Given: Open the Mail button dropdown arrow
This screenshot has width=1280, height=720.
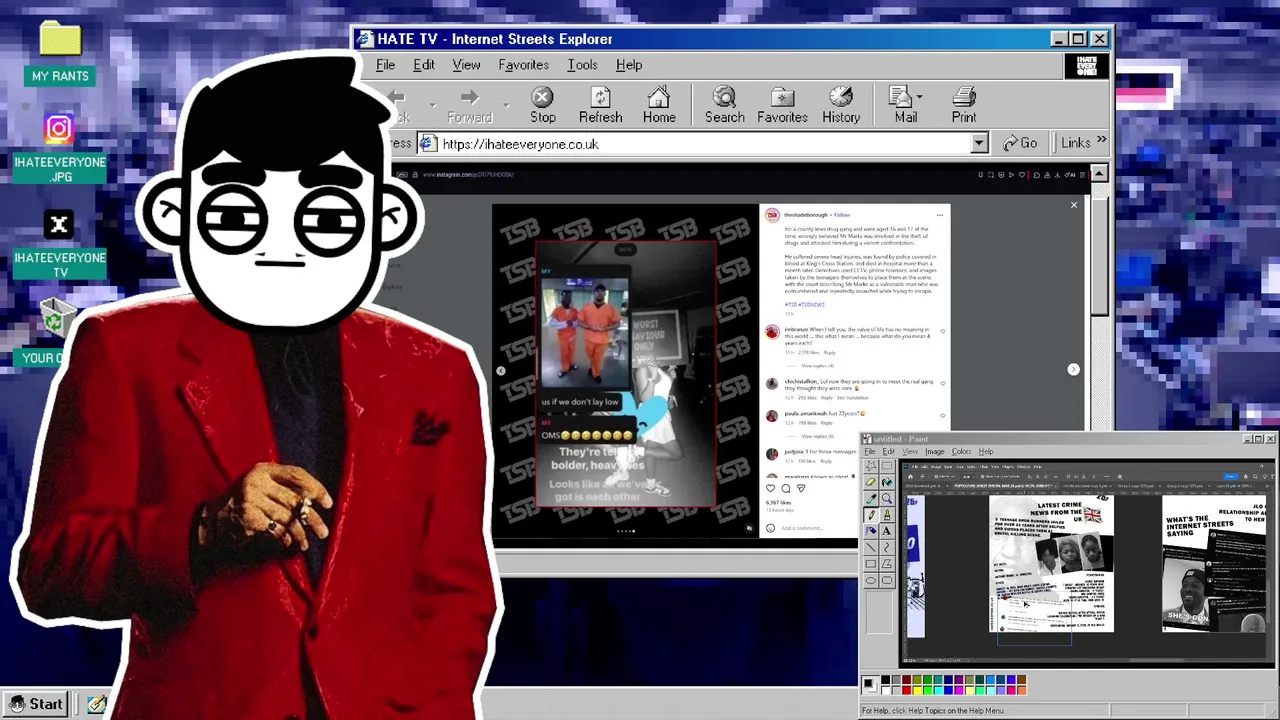Looking at the screenshot, I should click(x=919, y=97).
